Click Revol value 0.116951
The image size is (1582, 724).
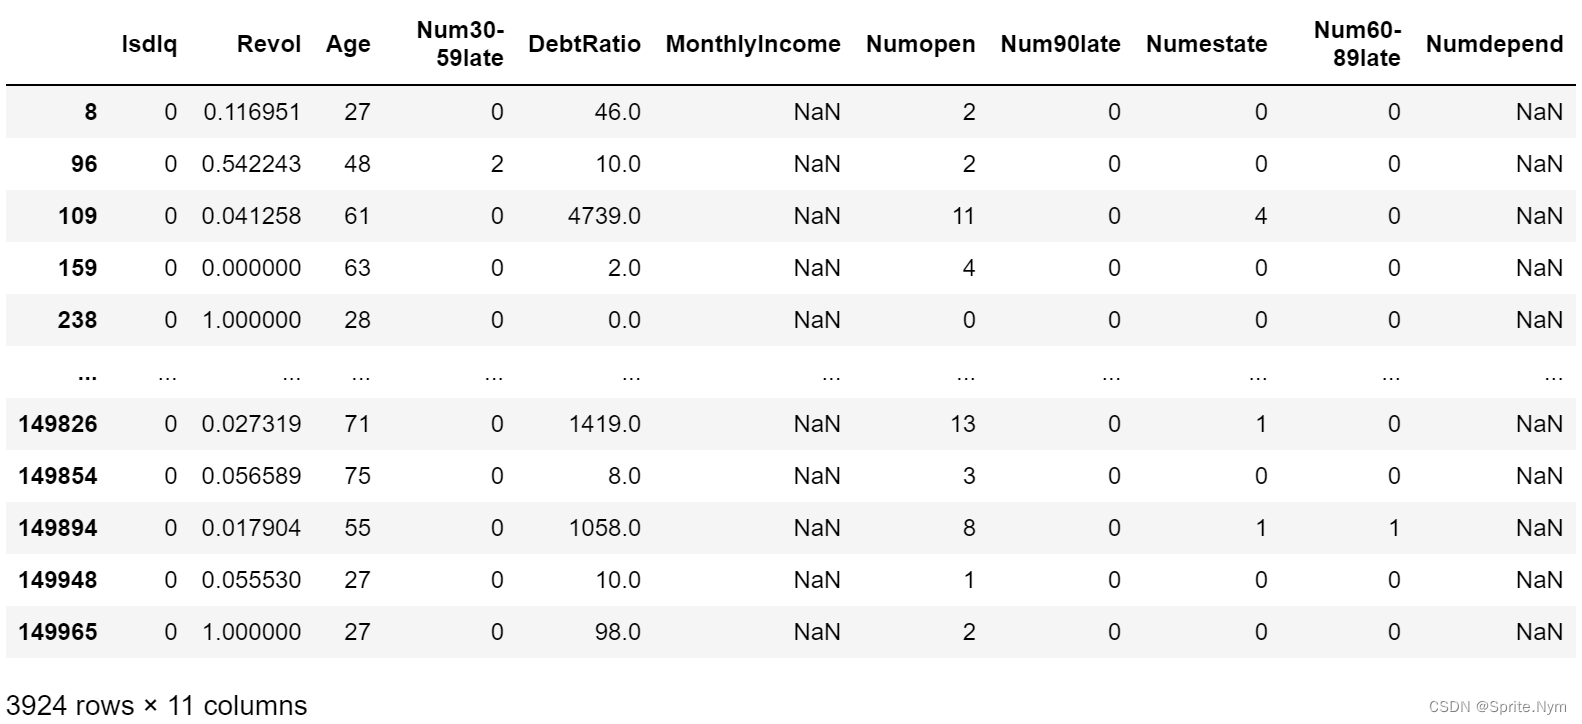click(x=252, y=112)
